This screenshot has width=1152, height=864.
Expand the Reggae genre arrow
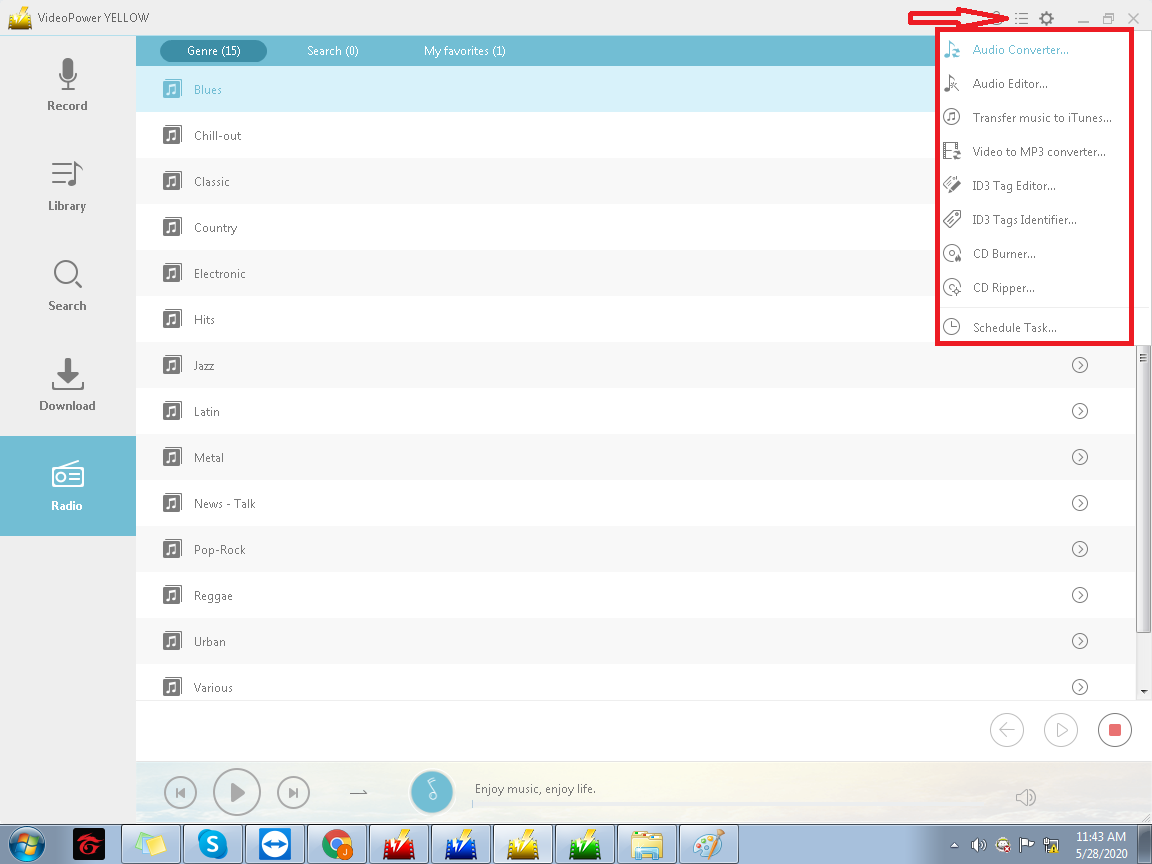(1080, 596)
